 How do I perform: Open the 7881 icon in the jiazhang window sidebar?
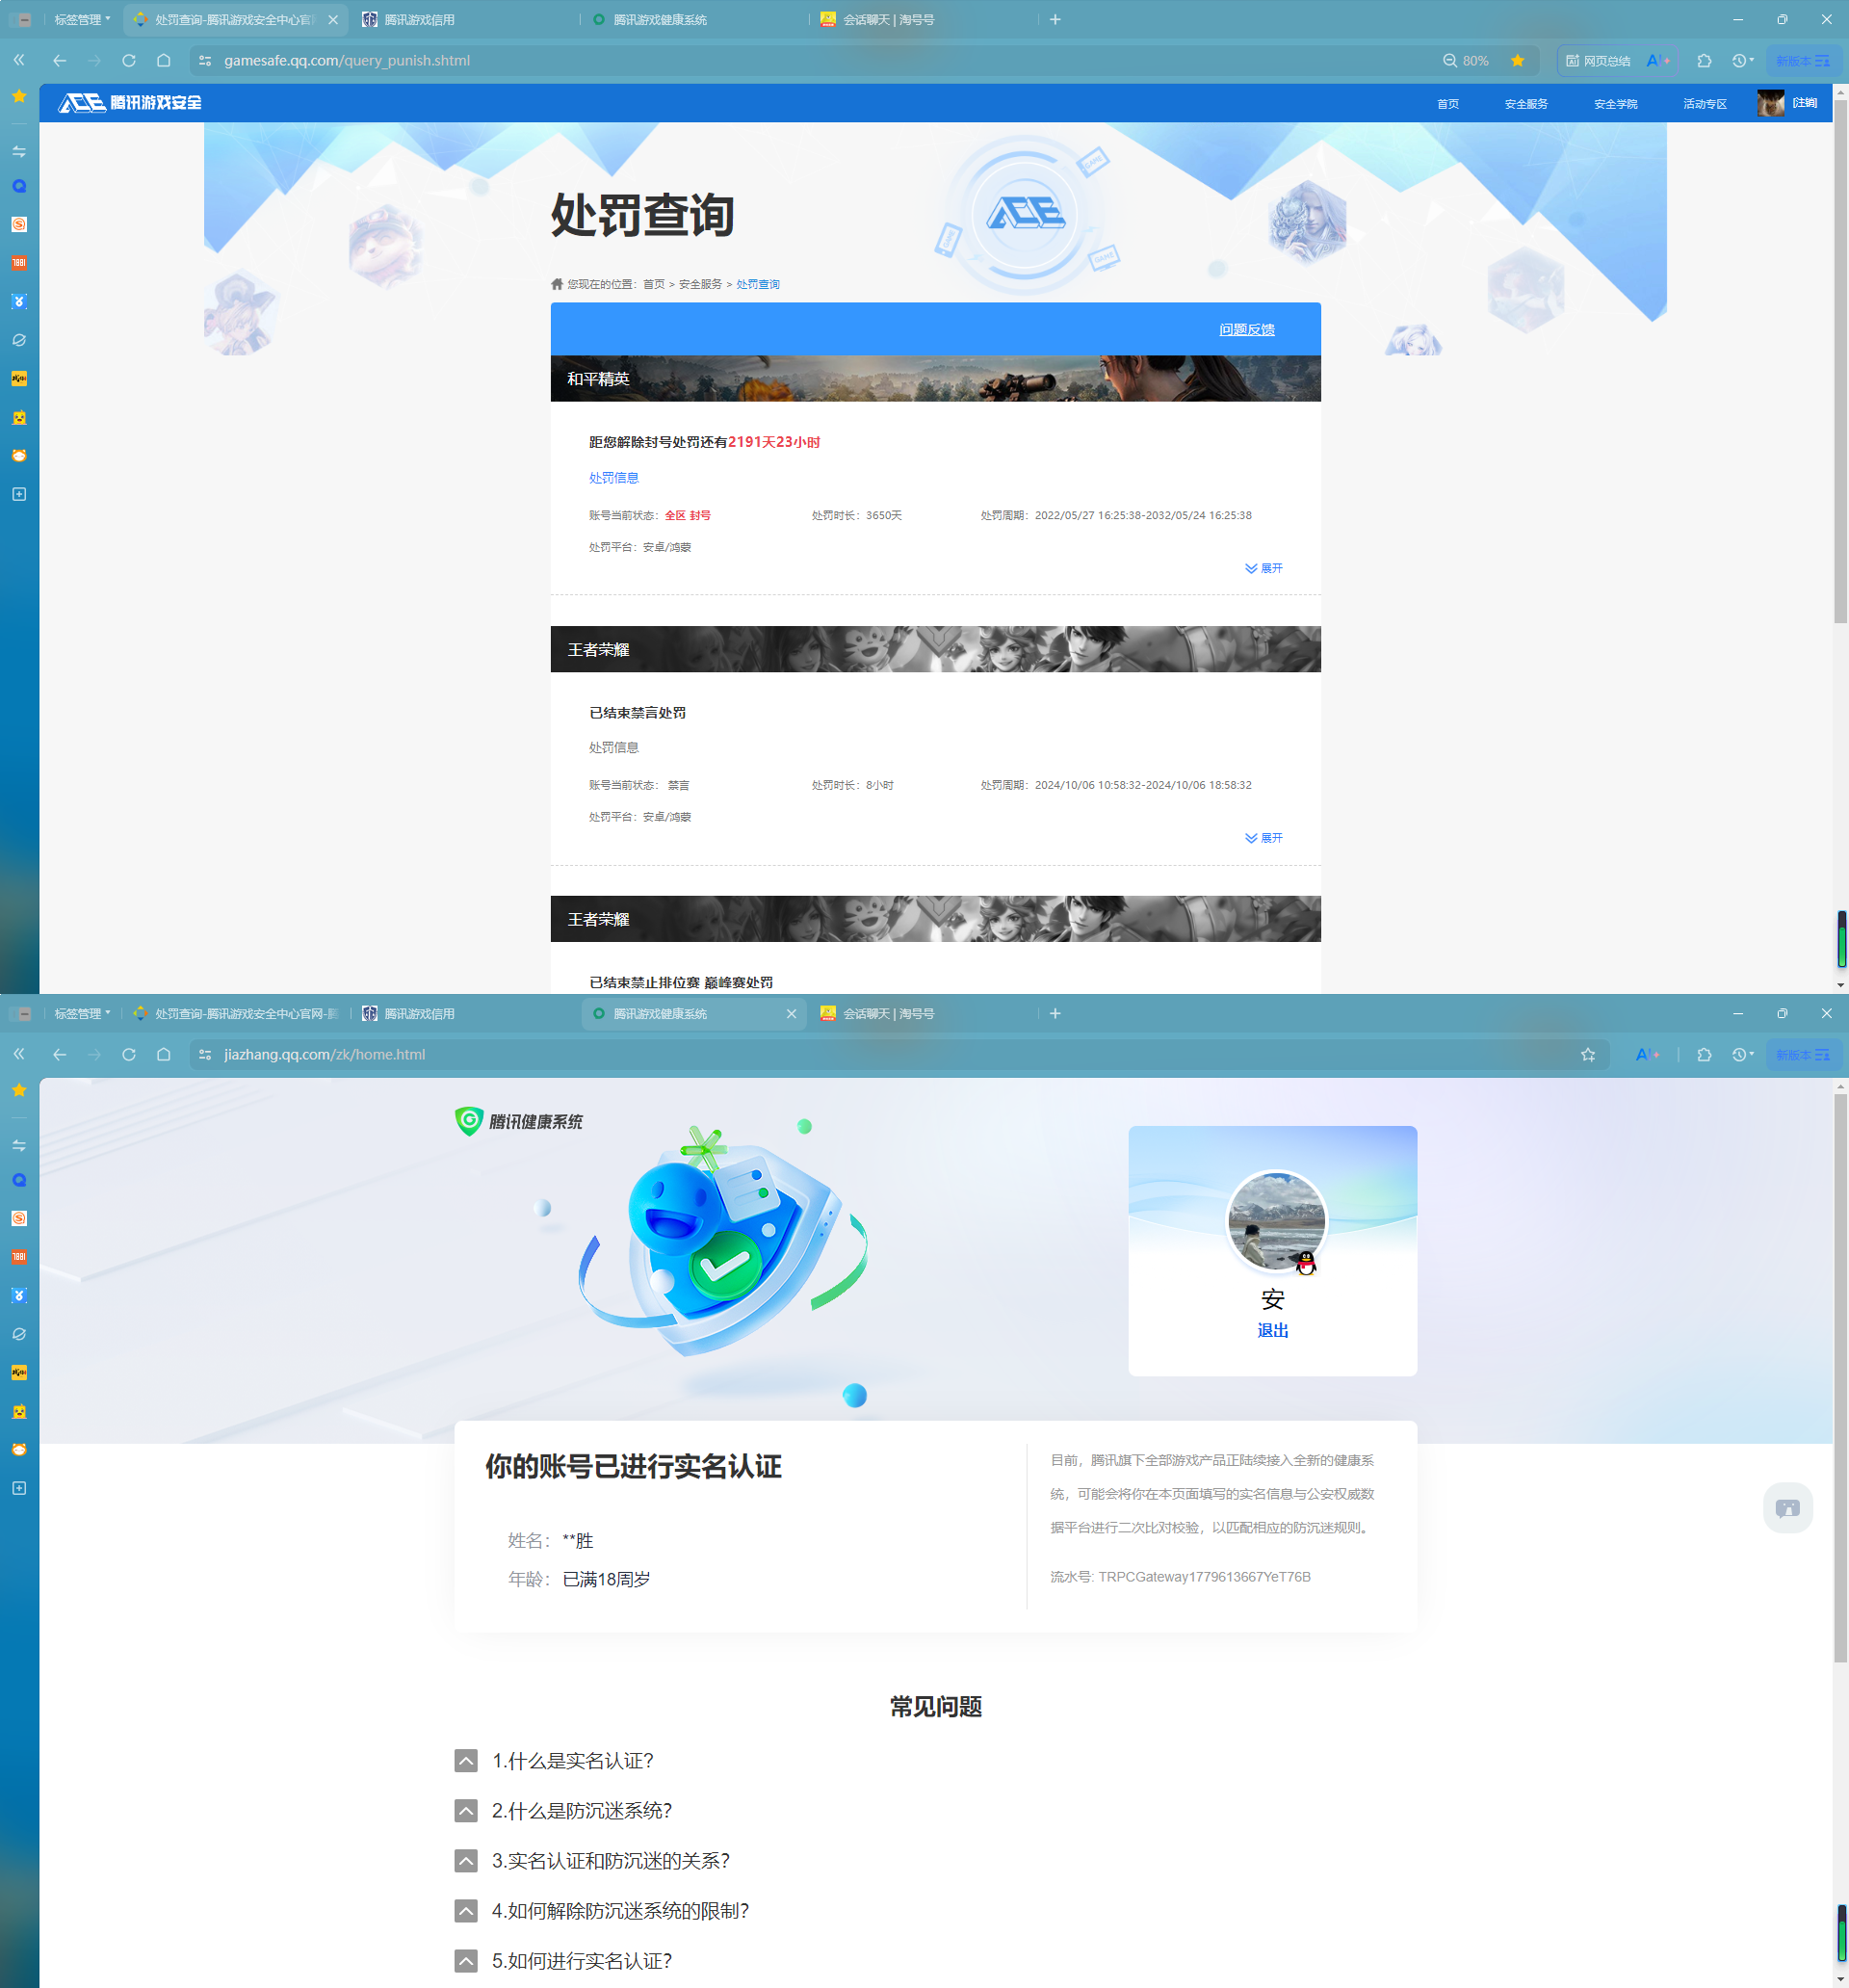[x=19, y=1257]
